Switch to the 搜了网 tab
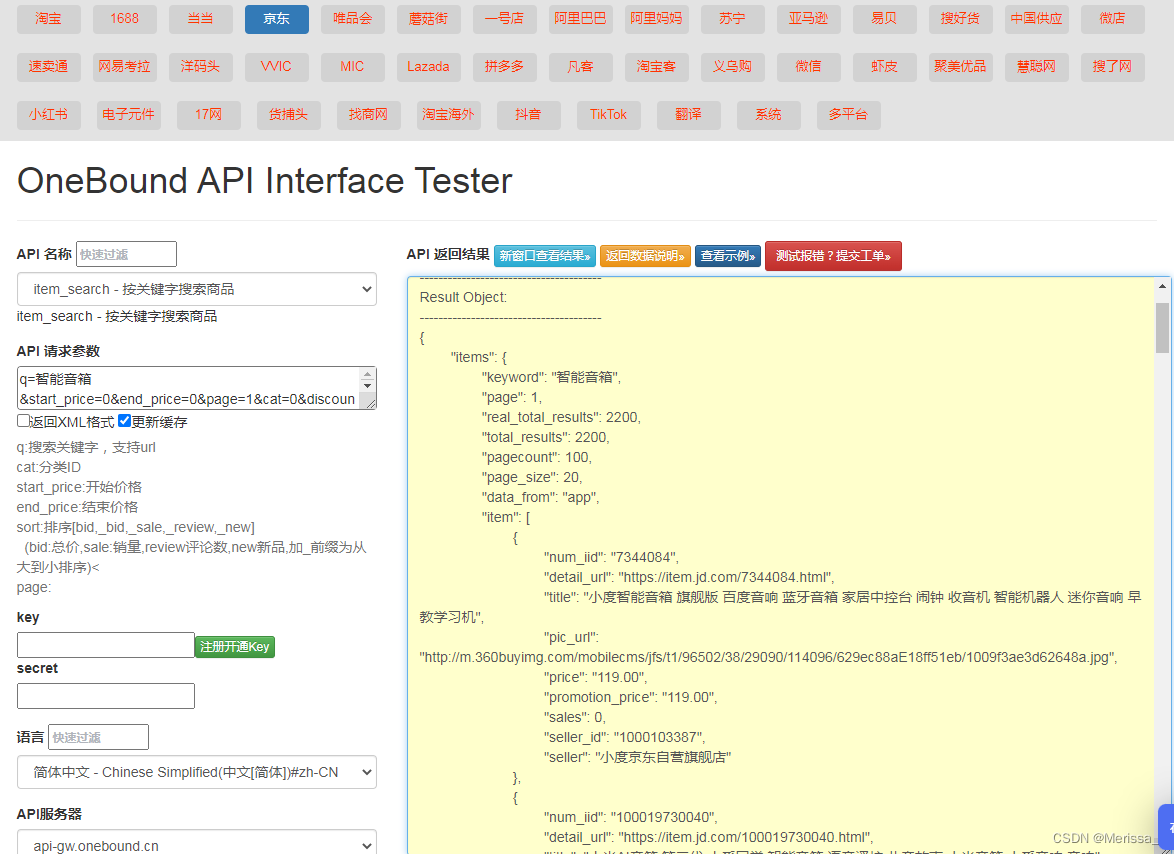Screen dimensions: 1174x854 tap(1113, 67)
